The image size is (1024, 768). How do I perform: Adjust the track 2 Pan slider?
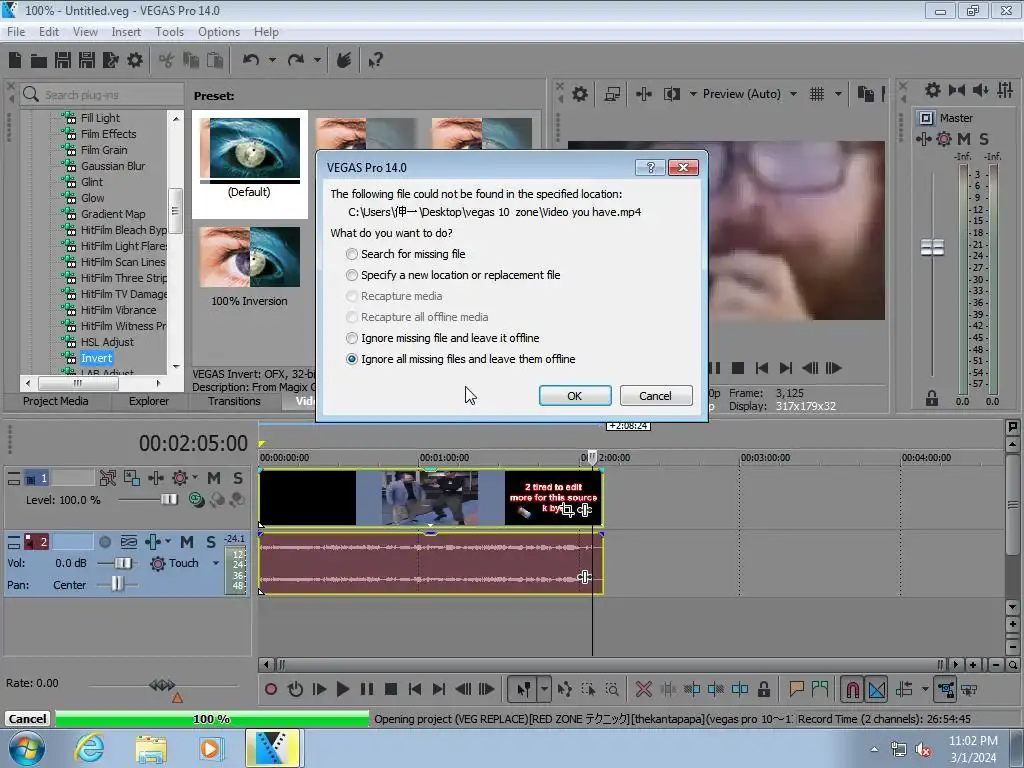click(116, 584)
